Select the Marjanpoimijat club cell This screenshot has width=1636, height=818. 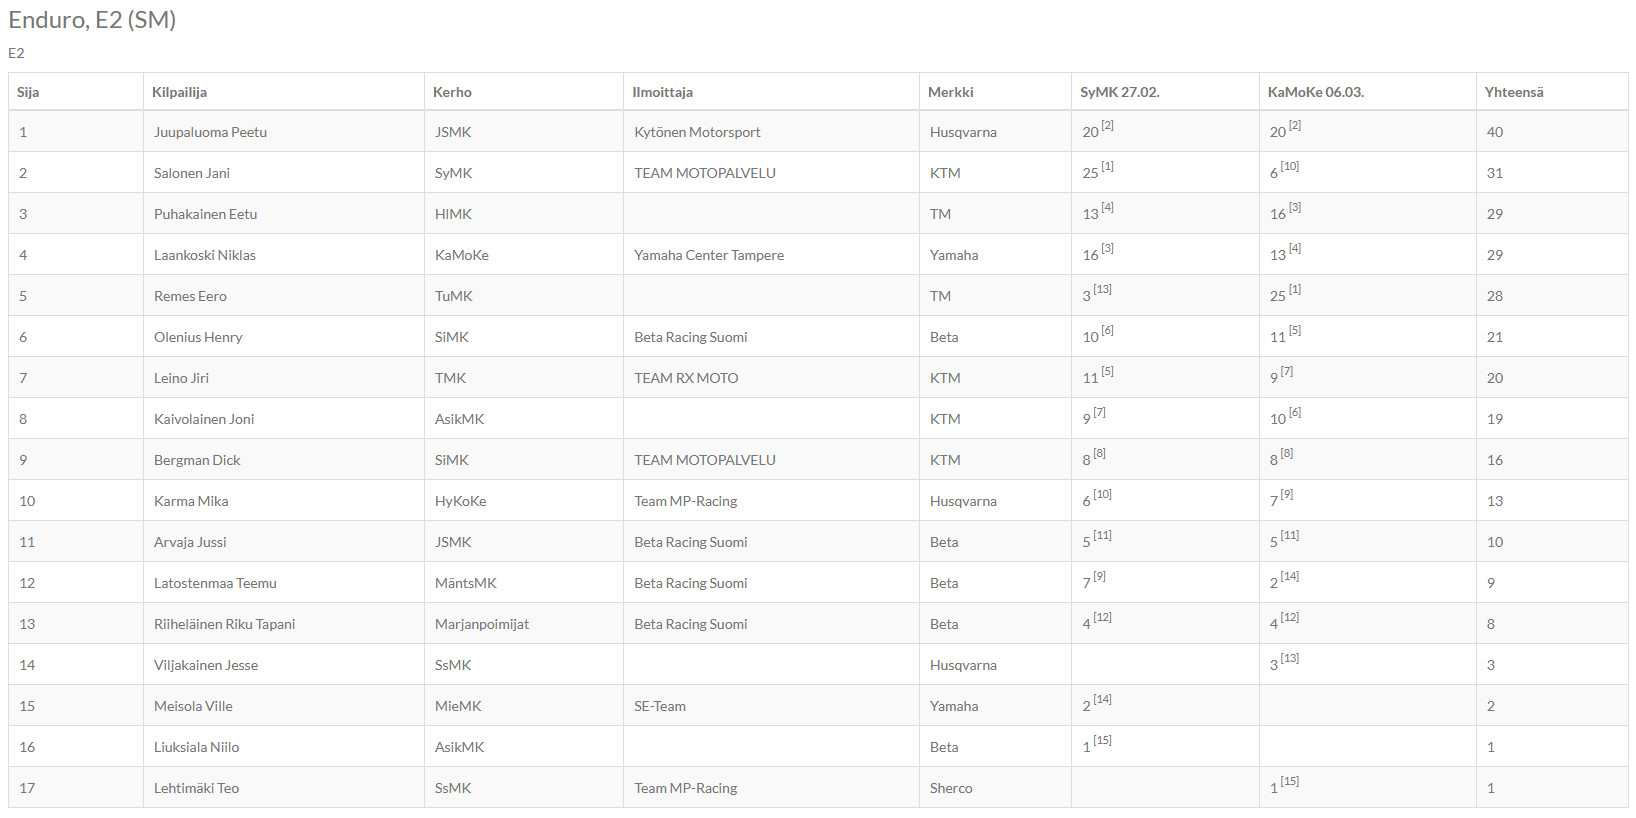[482, 624]
